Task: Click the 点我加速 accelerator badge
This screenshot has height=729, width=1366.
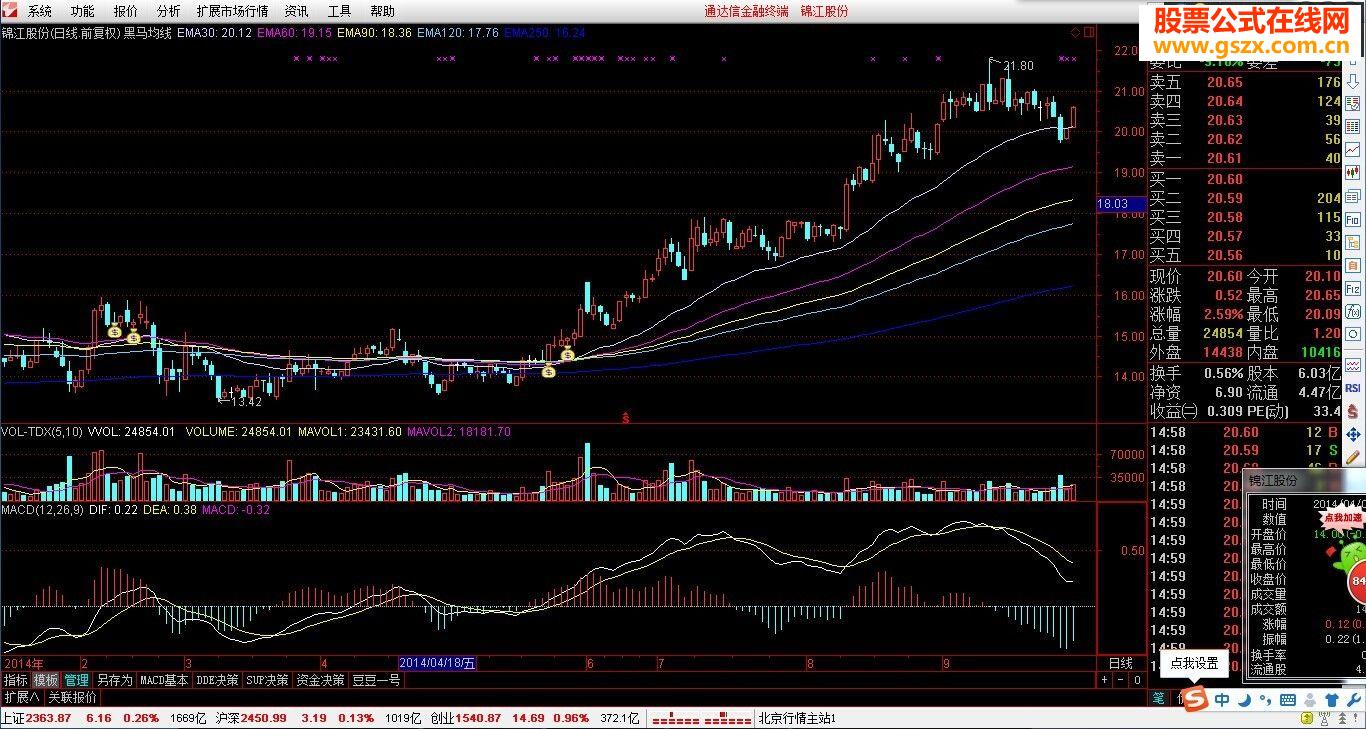Action: pyautogui.click(x=1342, y=518)
